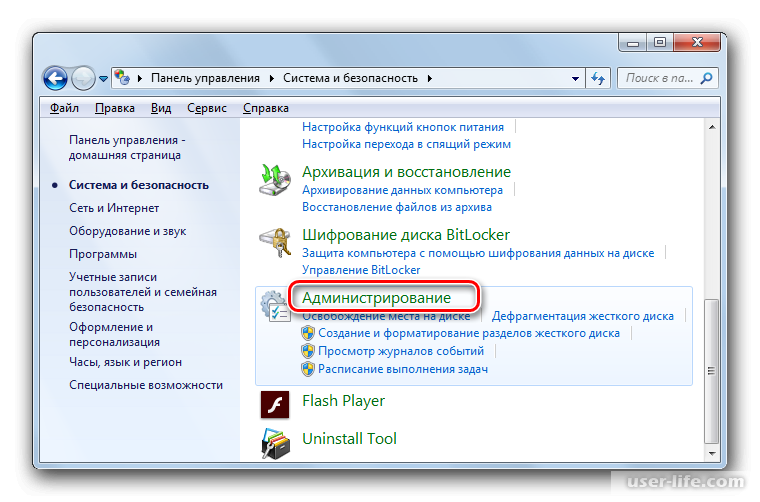Viewport: 760px width, 502px height.
Task: Open the Uninstall Tool link
Action: (x=349, y=439)
